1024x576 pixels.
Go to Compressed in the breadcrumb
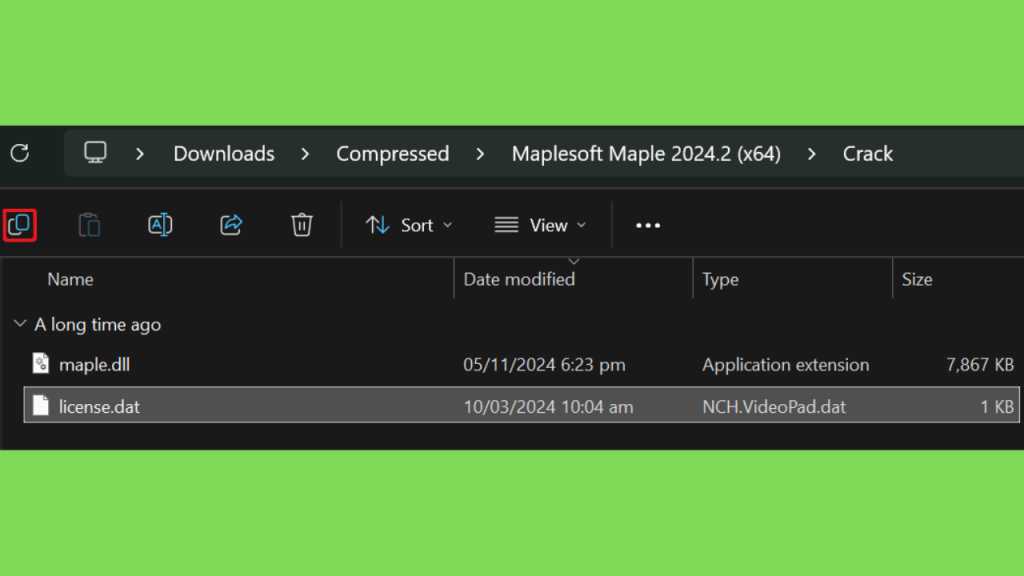[392, 154]
